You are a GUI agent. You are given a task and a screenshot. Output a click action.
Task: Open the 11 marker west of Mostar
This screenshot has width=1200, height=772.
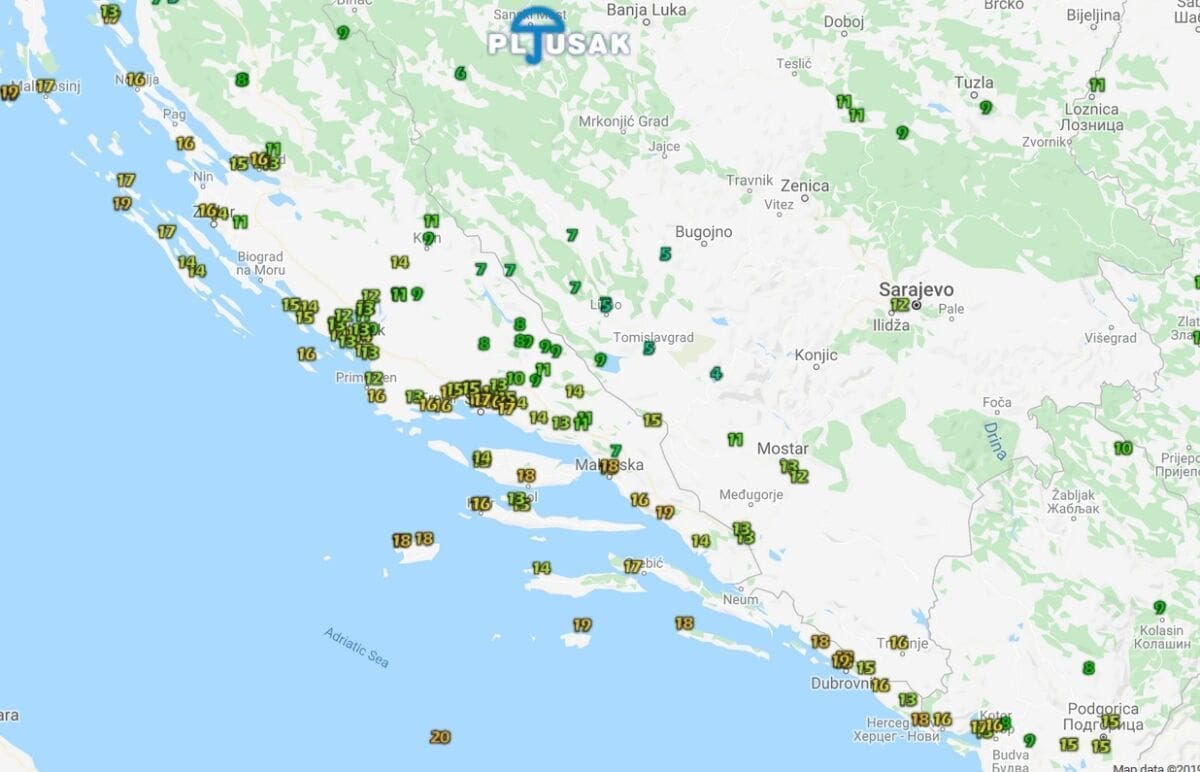click(735, 439)
